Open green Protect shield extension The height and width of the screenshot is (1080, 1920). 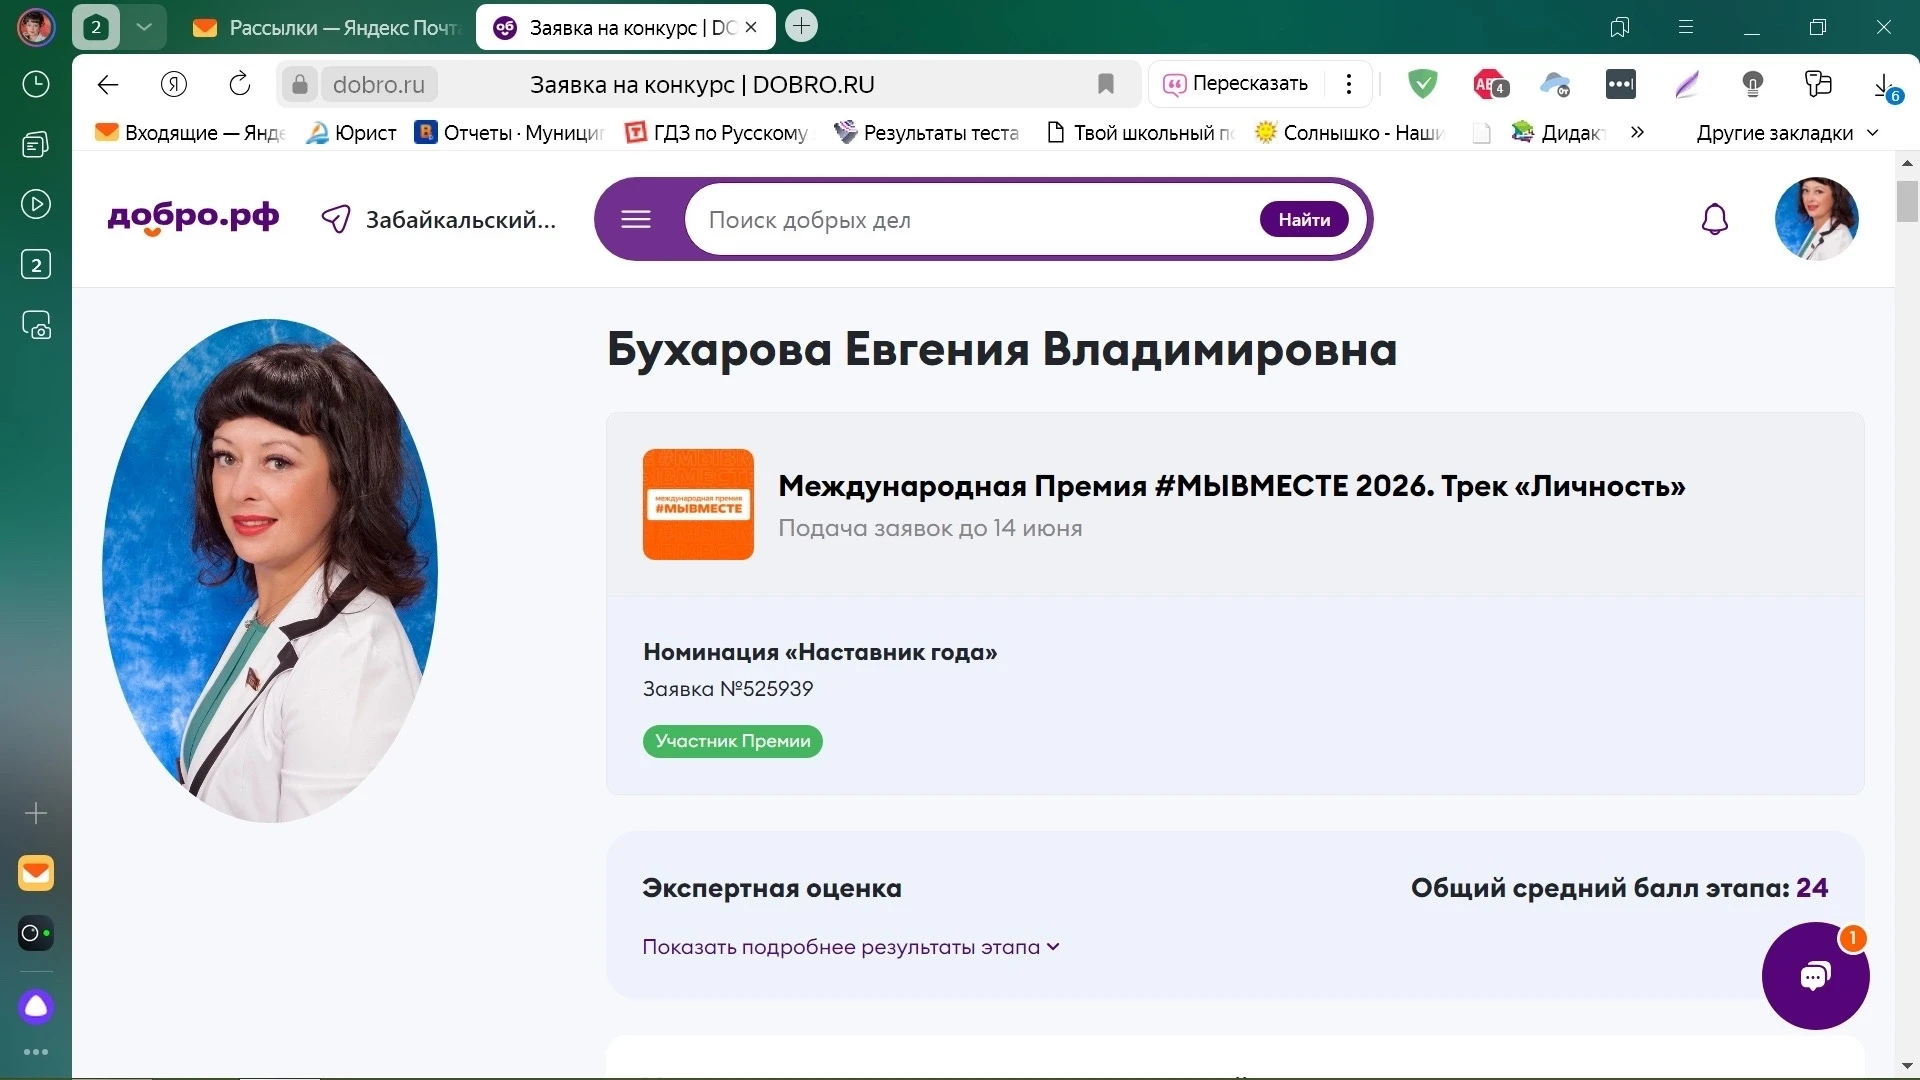(1422, 84)
